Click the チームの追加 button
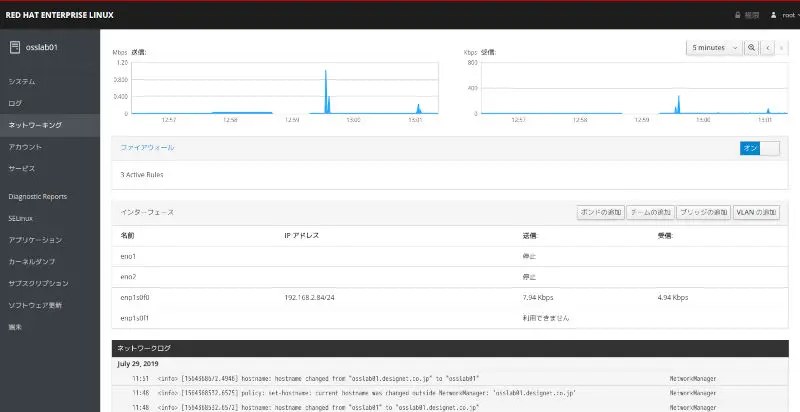 point(651,213)
